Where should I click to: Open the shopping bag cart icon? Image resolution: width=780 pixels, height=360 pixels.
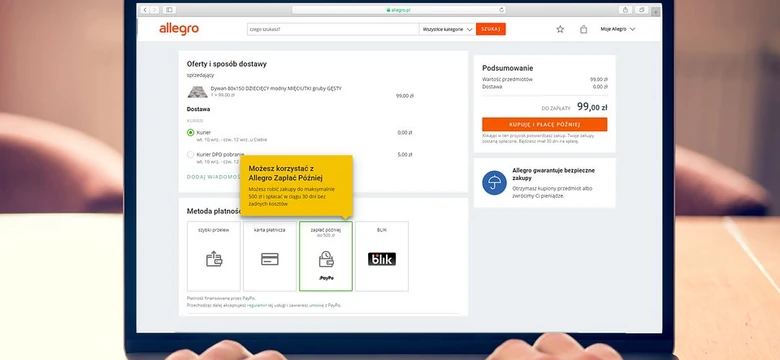[584, 29]
